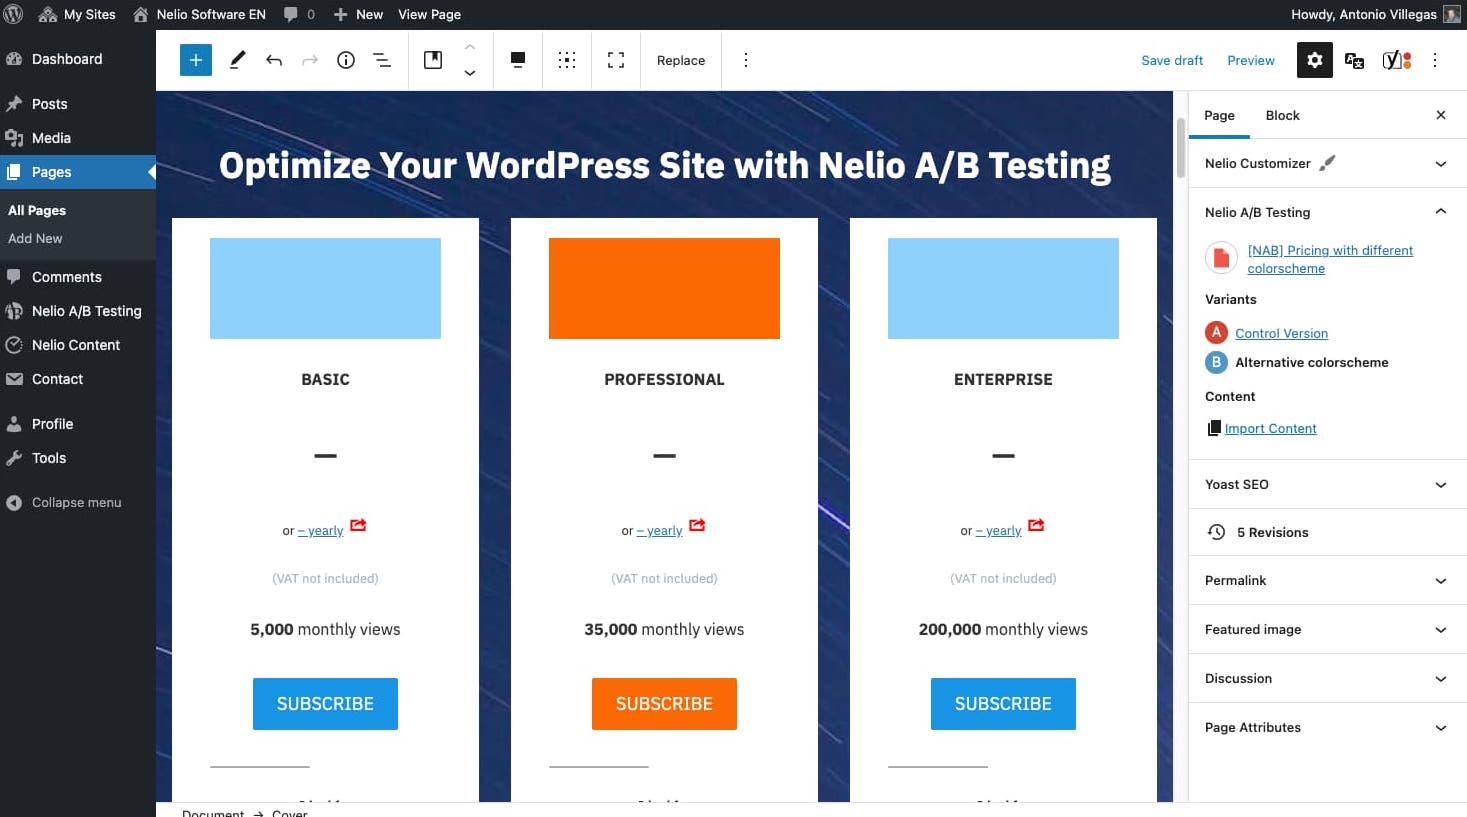
Task: Open the List View outline icon
Action: pyautogui.click(x=382, y=60)
